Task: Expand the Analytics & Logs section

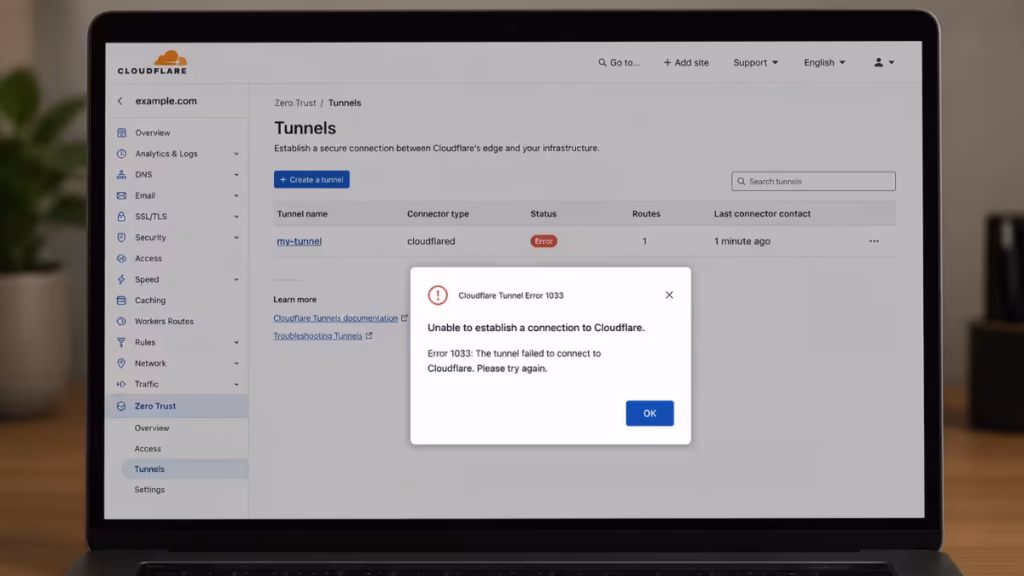Action: (x=236, y=154)
